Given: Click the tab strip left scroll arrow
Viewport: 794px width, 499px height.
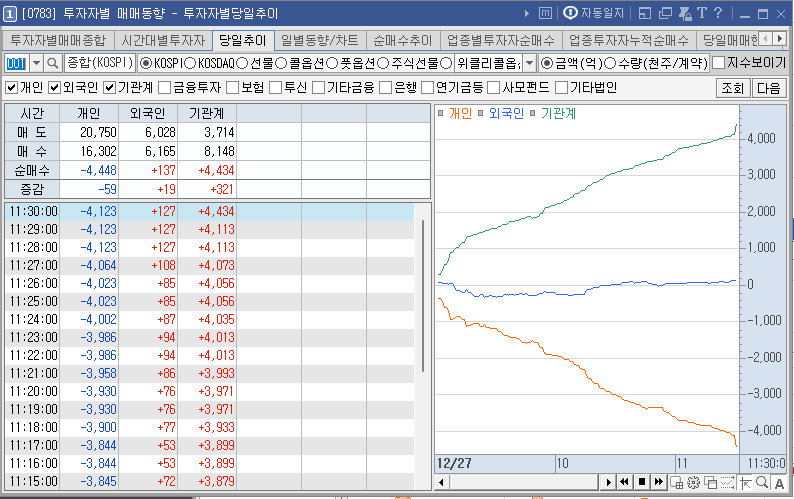Looking at the screenshot, I should click(x=767, y=39).
